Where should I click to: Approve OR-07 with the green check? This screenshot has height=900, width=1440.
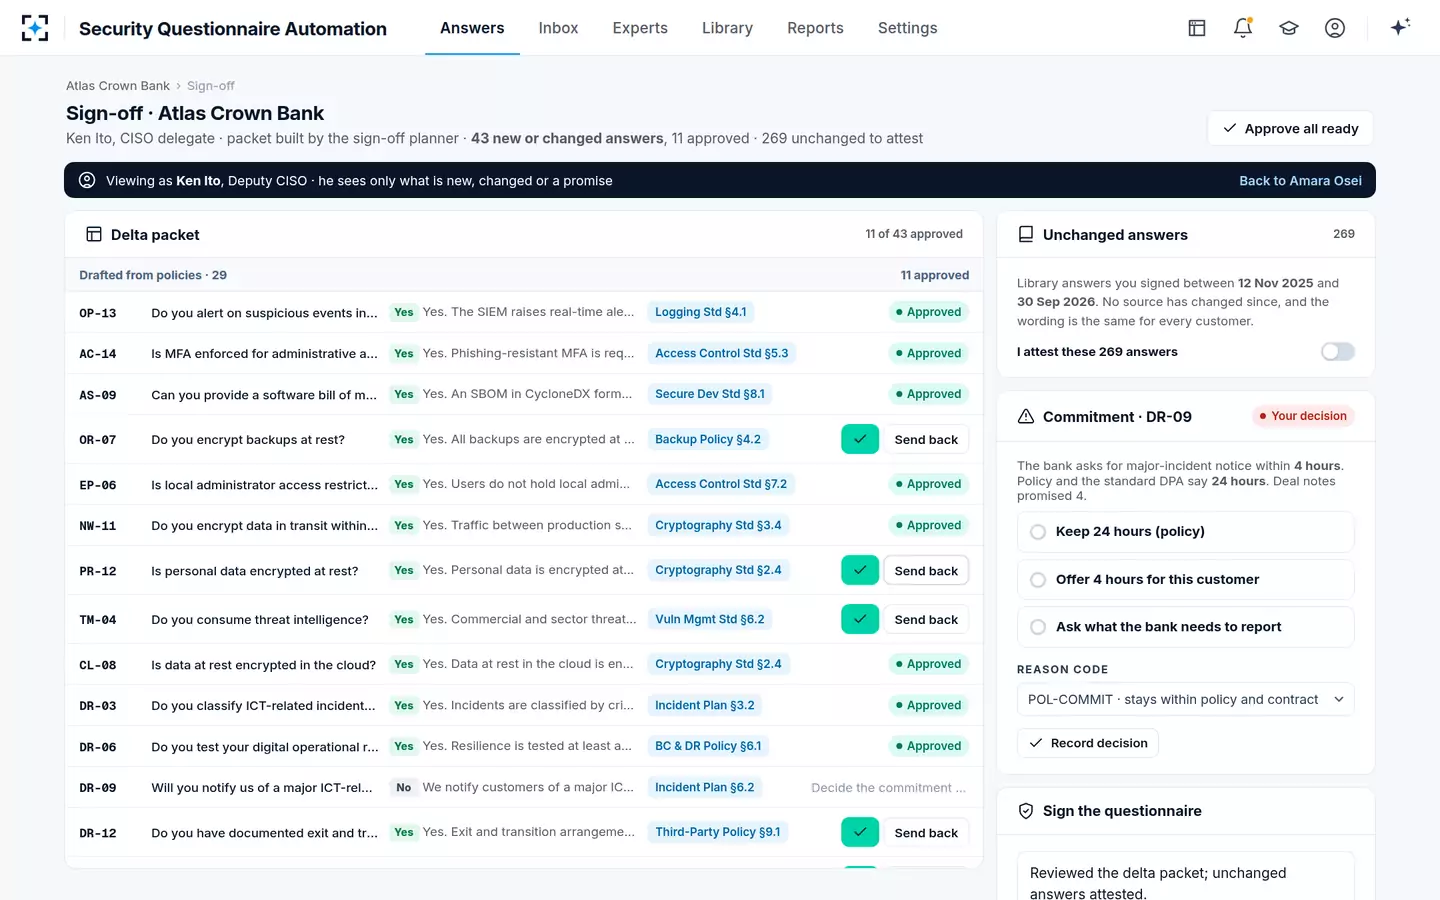860,439
